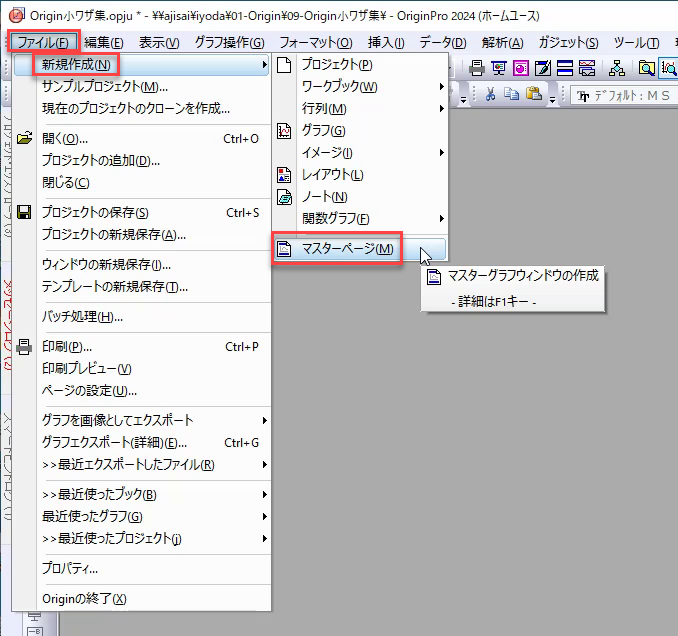The width and height of the screenshot is (678, 636).
Task: Open the 編集(E) menu
Action: coord(104,42)
